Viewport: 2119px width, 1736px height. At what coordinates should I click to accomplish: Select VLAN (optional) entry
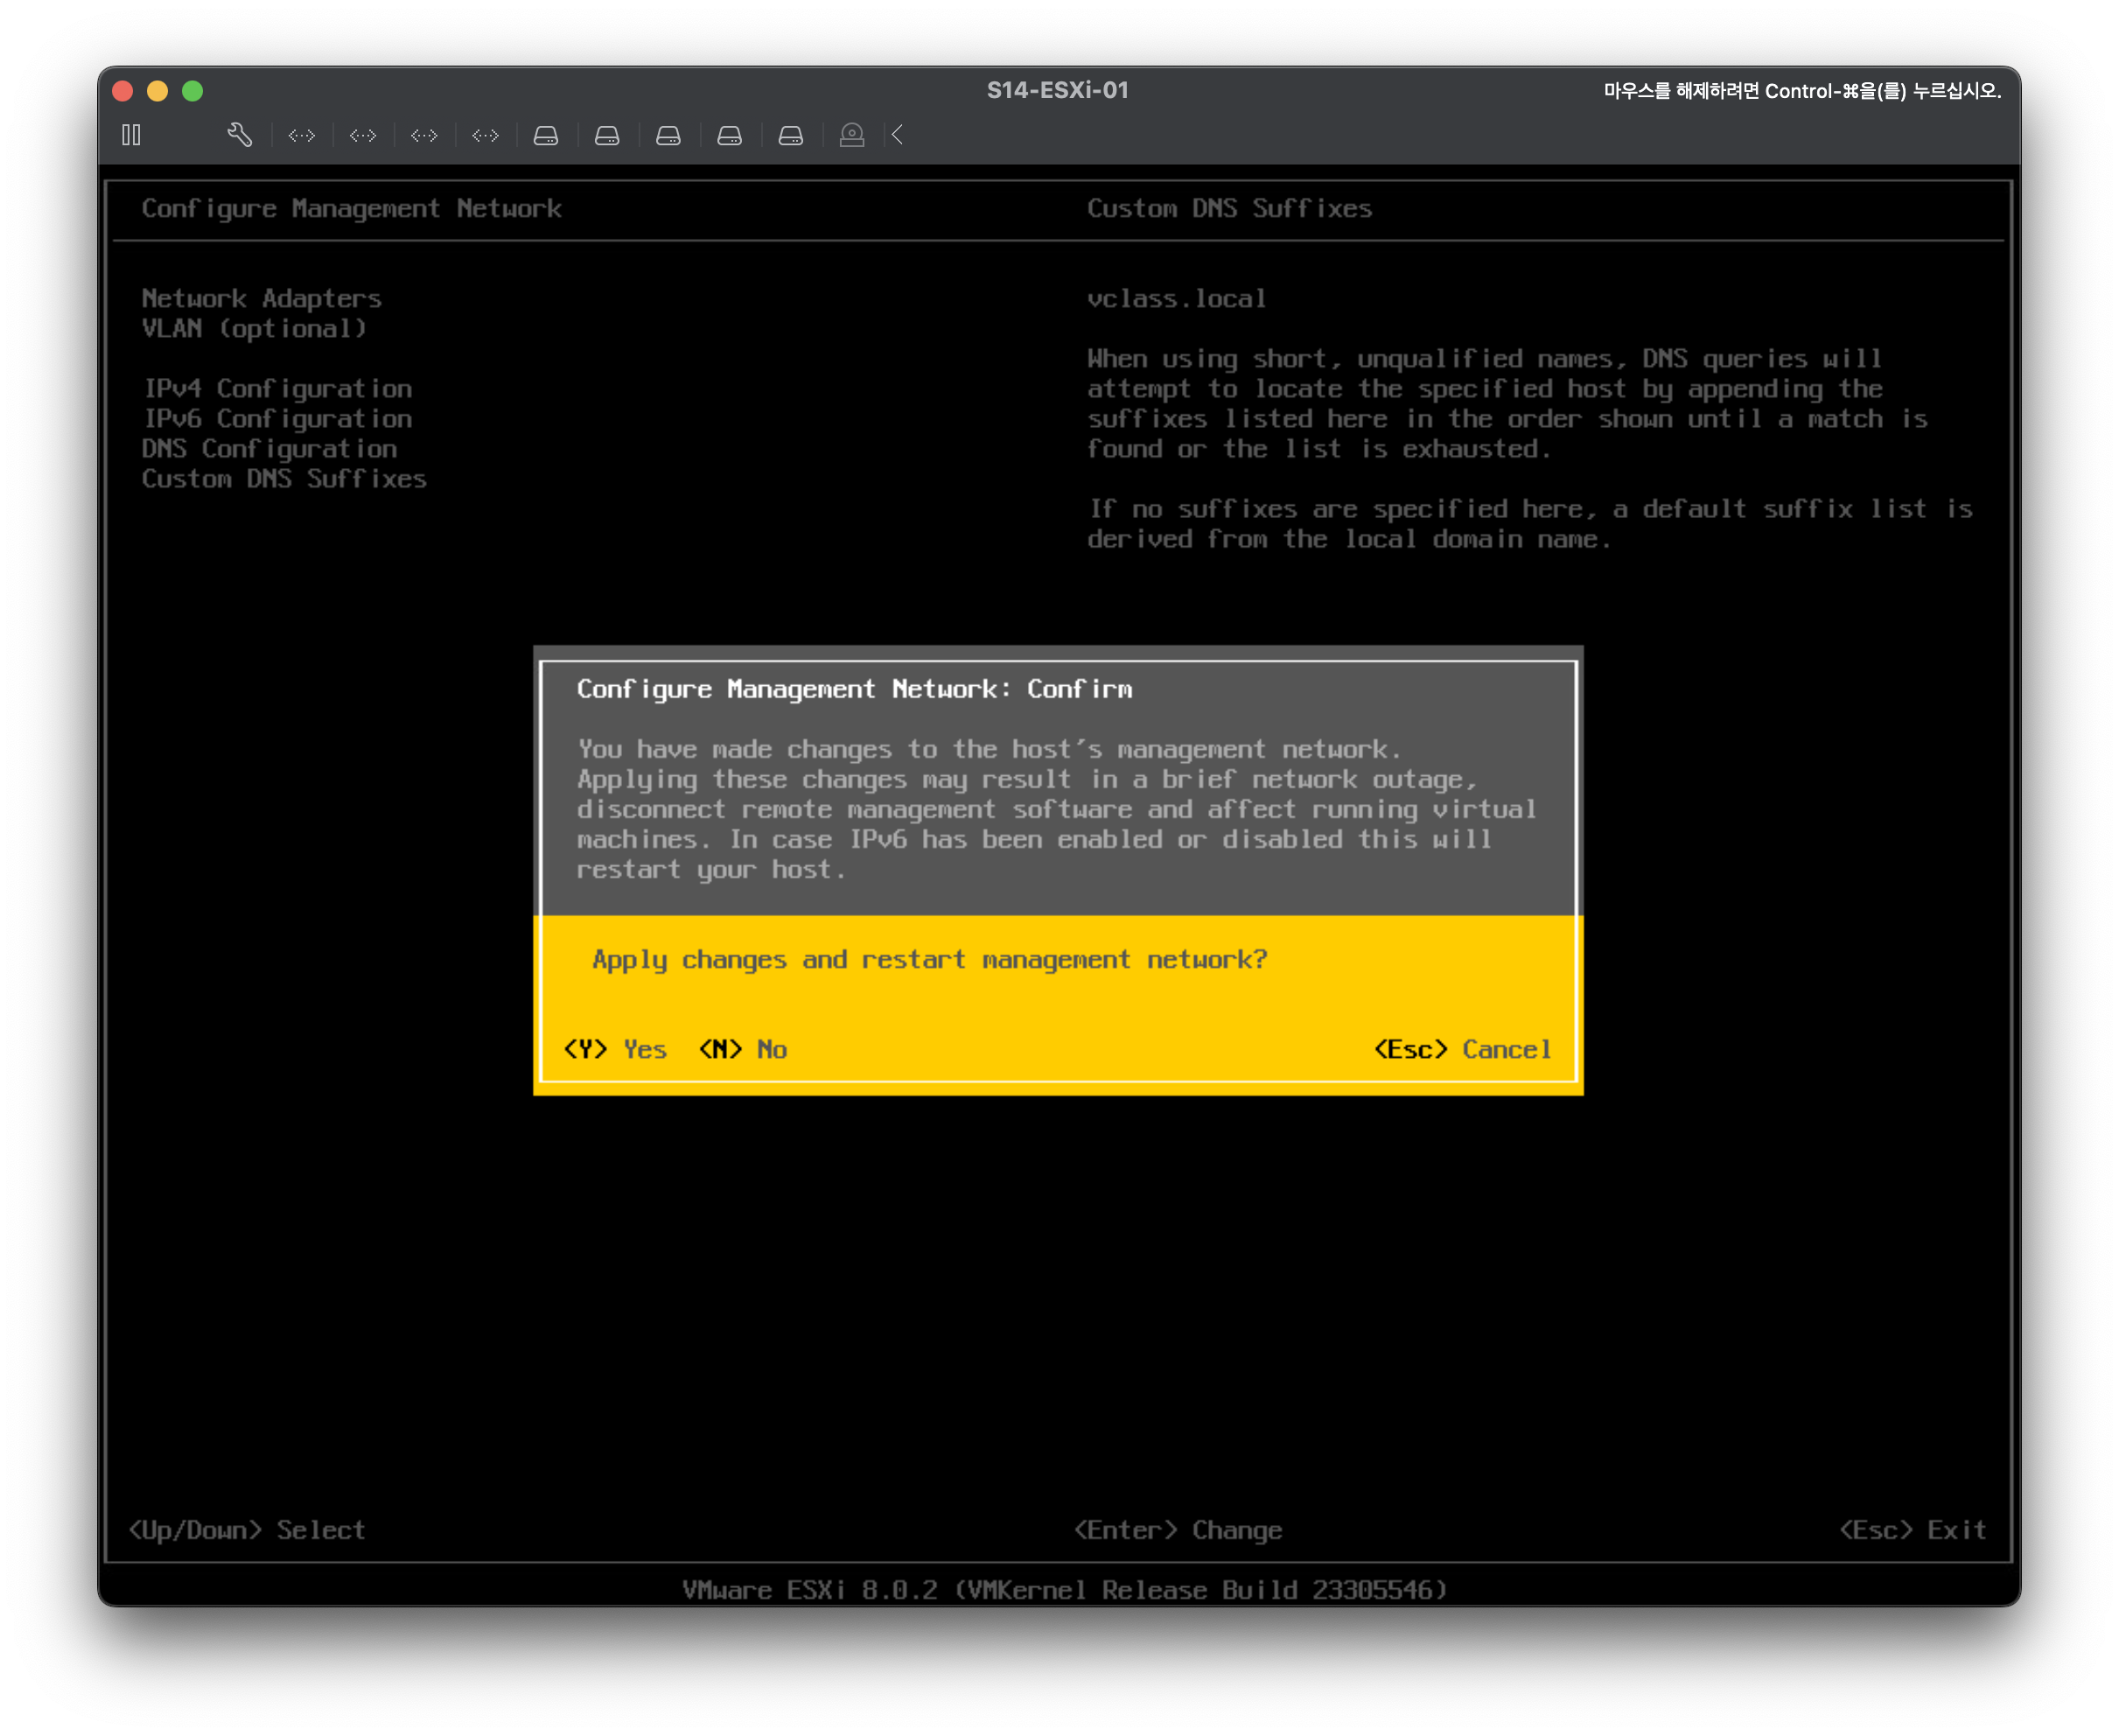[x=254, y=328]
